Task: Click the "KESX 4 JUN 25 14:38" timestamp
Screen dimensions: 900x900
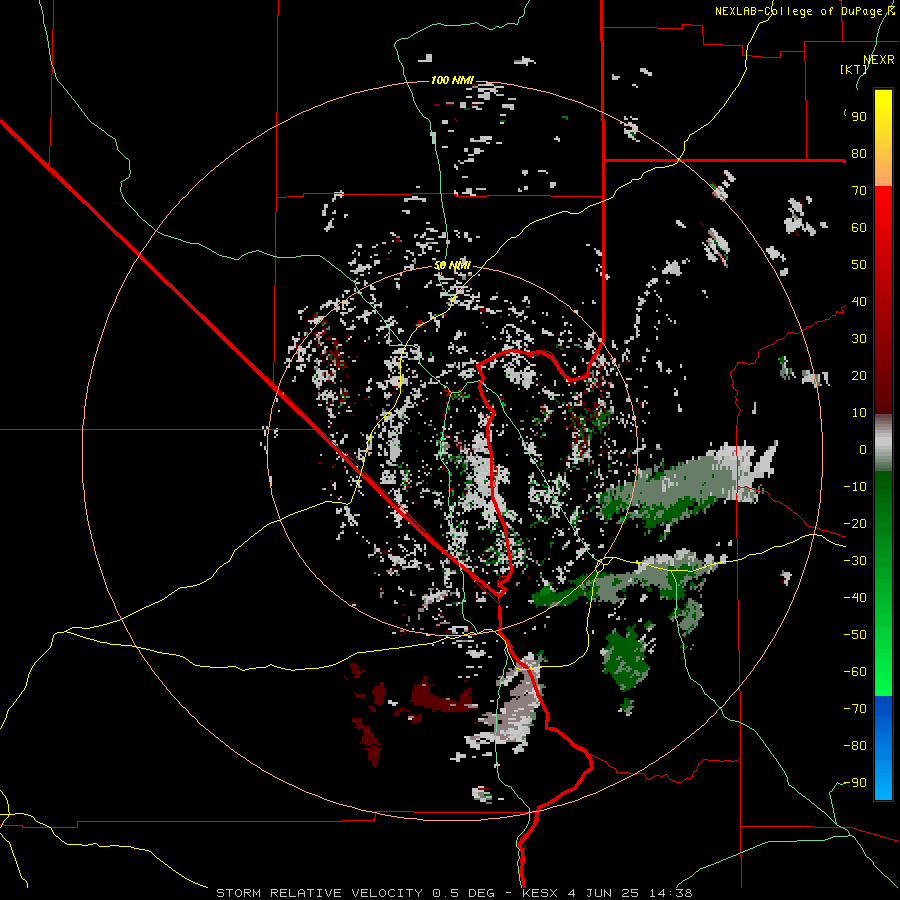Action: click(607, 893)
